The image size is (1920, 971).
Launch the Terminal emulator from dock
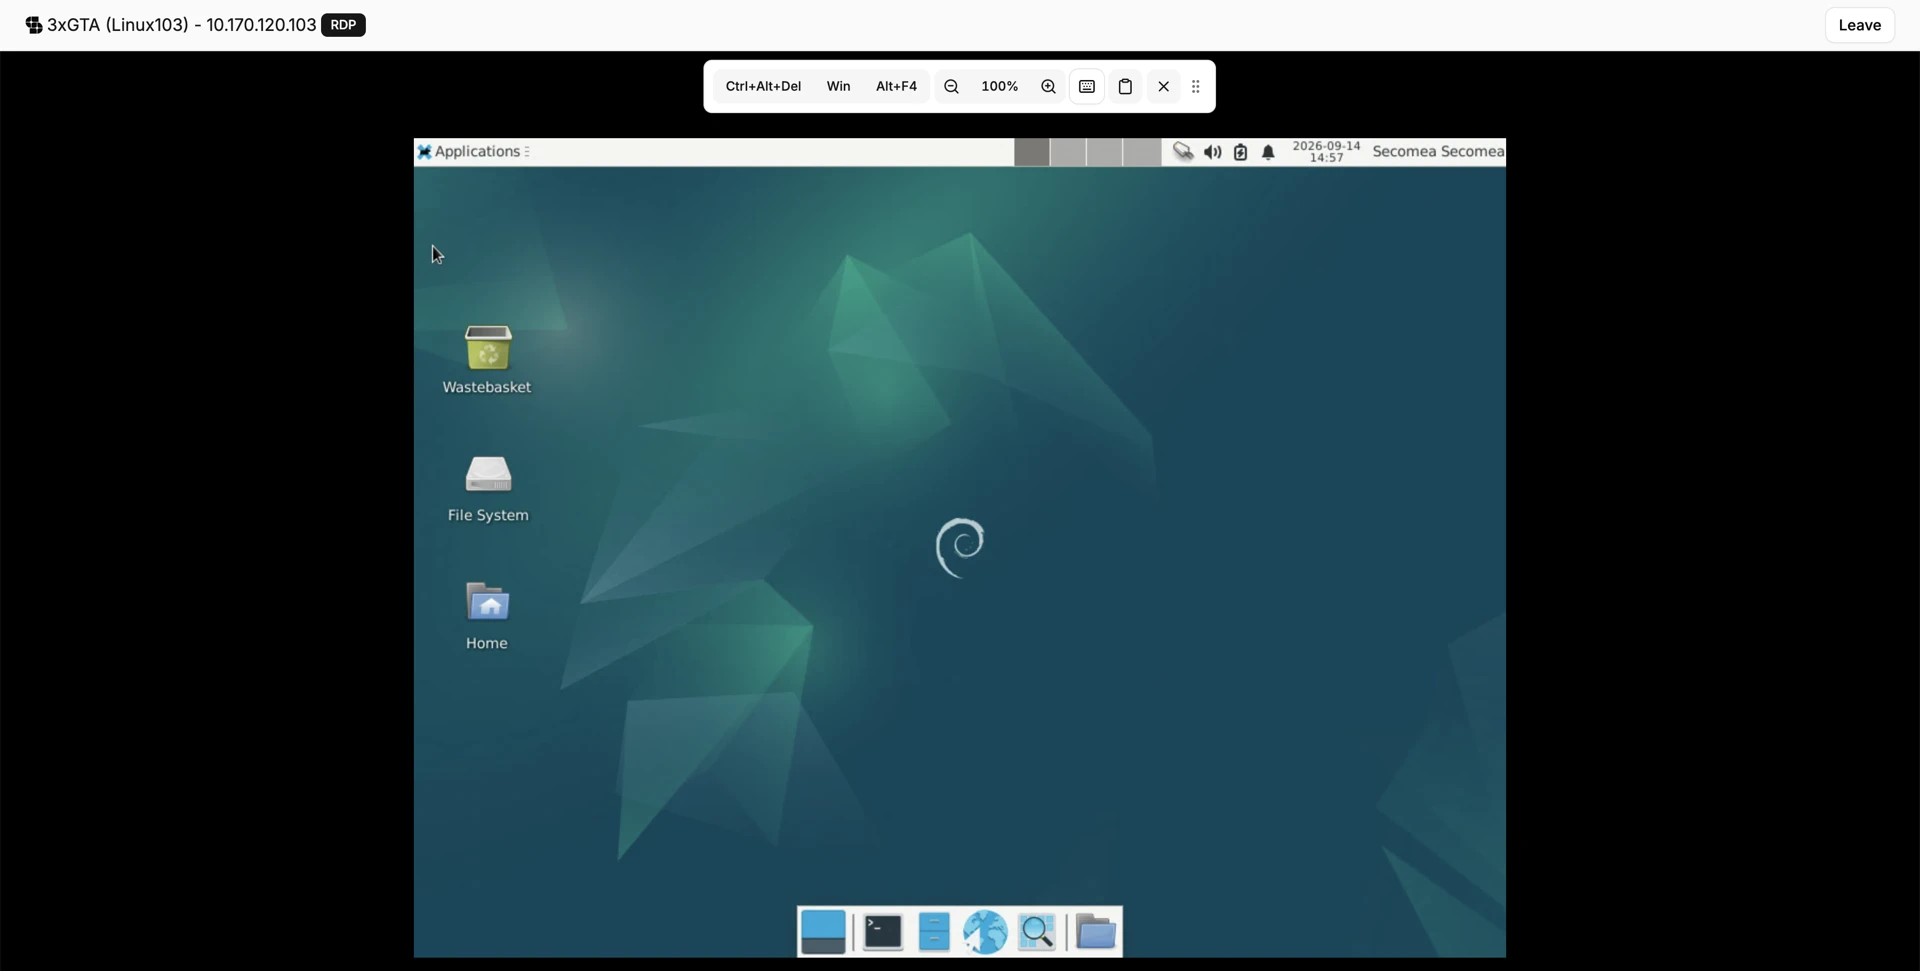[883, 932]
